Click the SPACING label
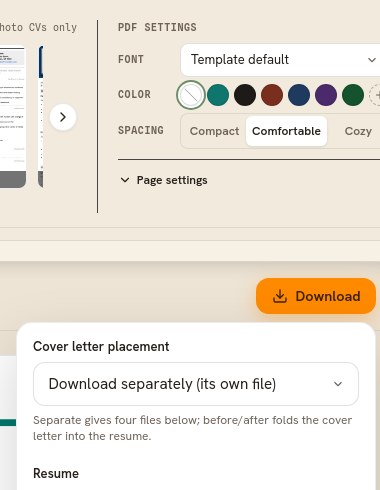The width and height of the screenshot is (380, 490). tap(141, 130)
